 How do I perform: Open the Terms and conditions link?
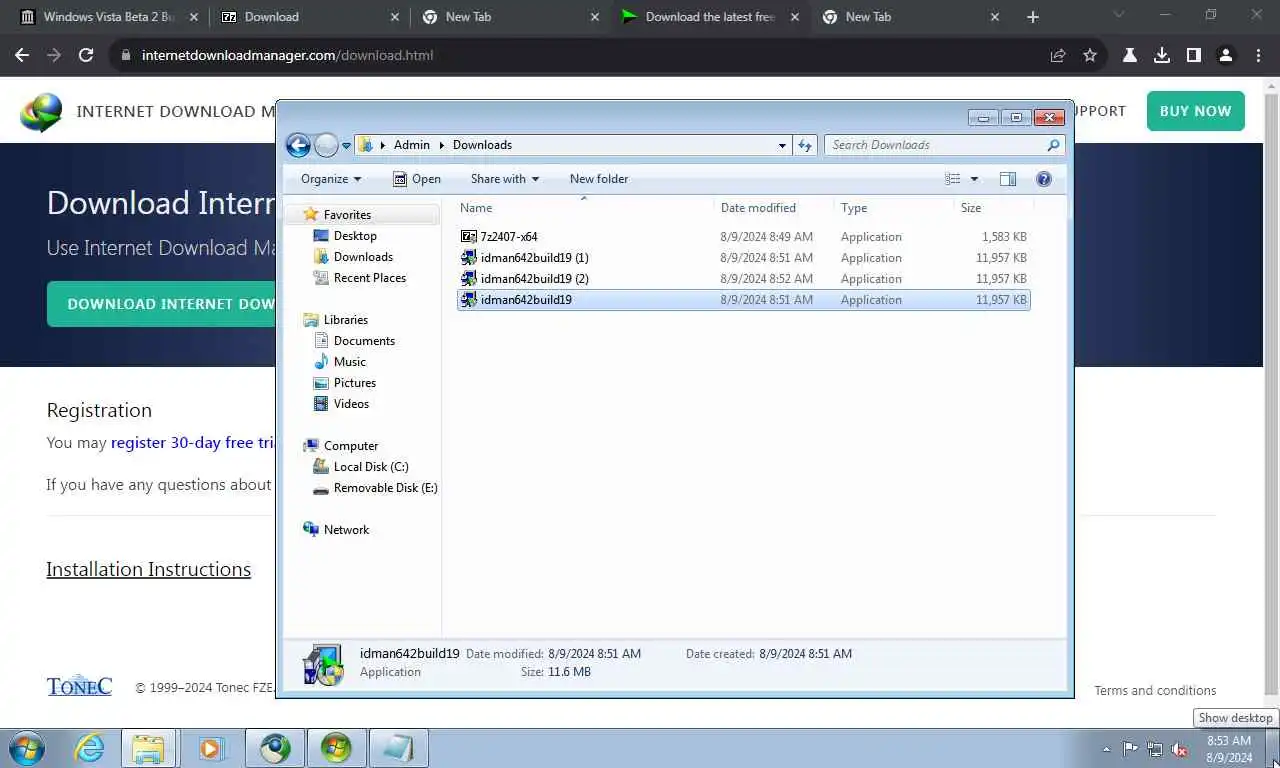(1155, 690)
